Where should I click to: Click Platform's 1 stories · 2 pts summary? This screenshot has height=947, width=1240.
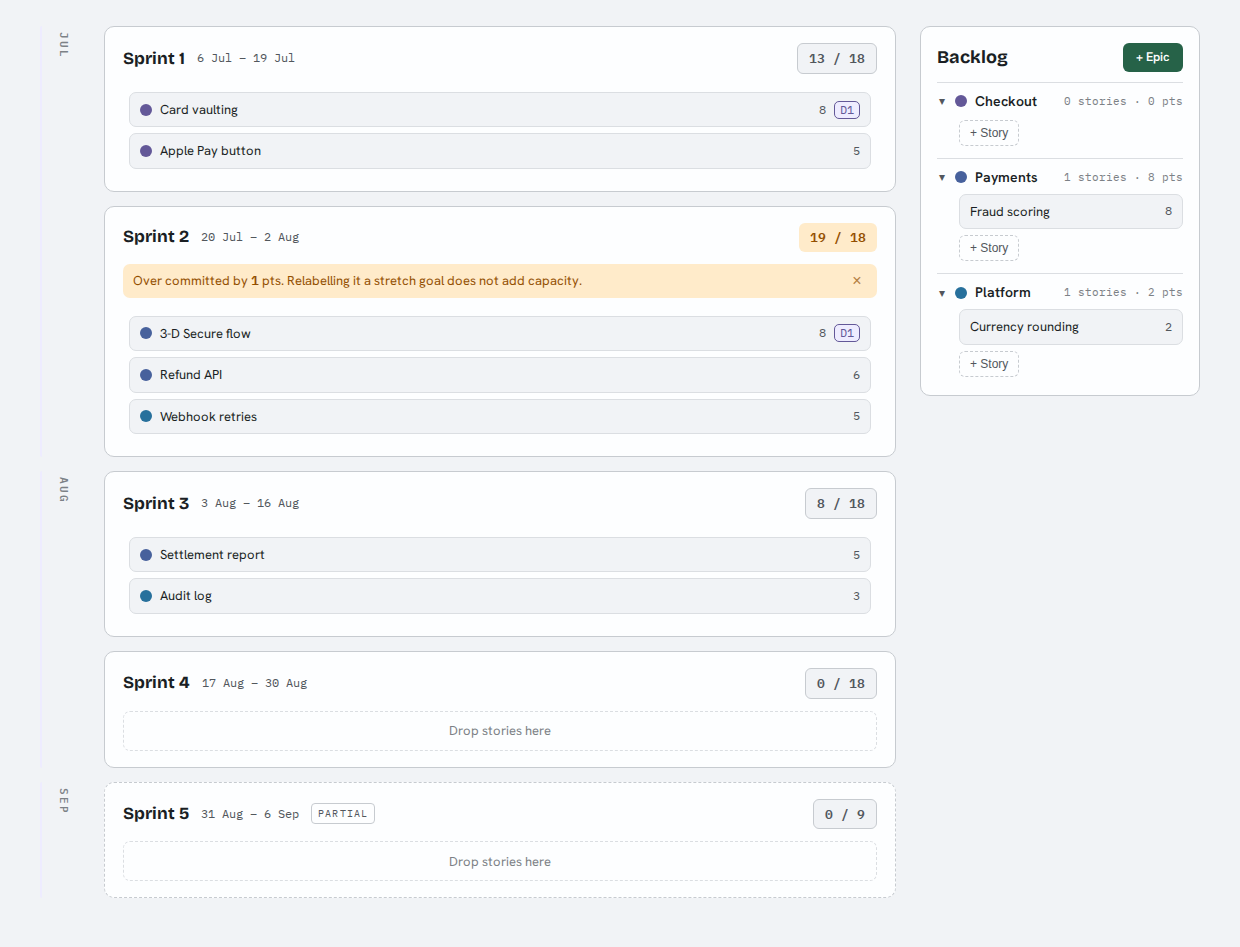pos(1123,293)
